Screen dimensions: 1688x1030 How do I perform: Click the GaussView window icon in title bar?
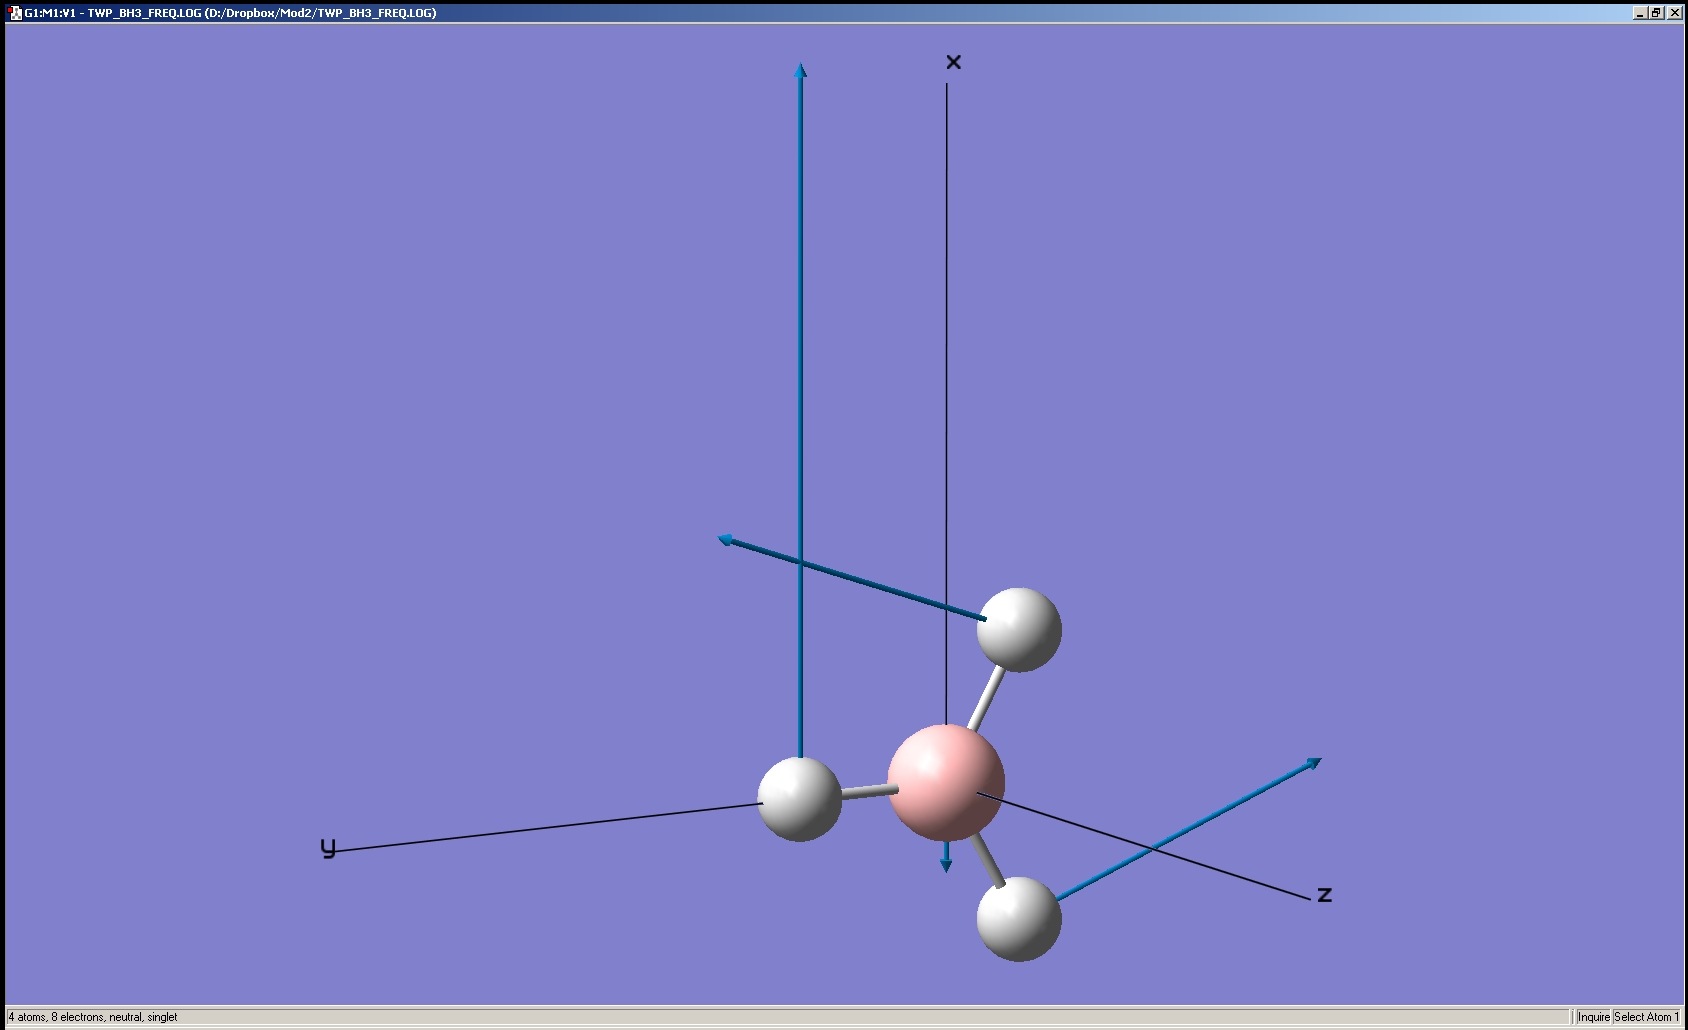(x=15, y=13)
